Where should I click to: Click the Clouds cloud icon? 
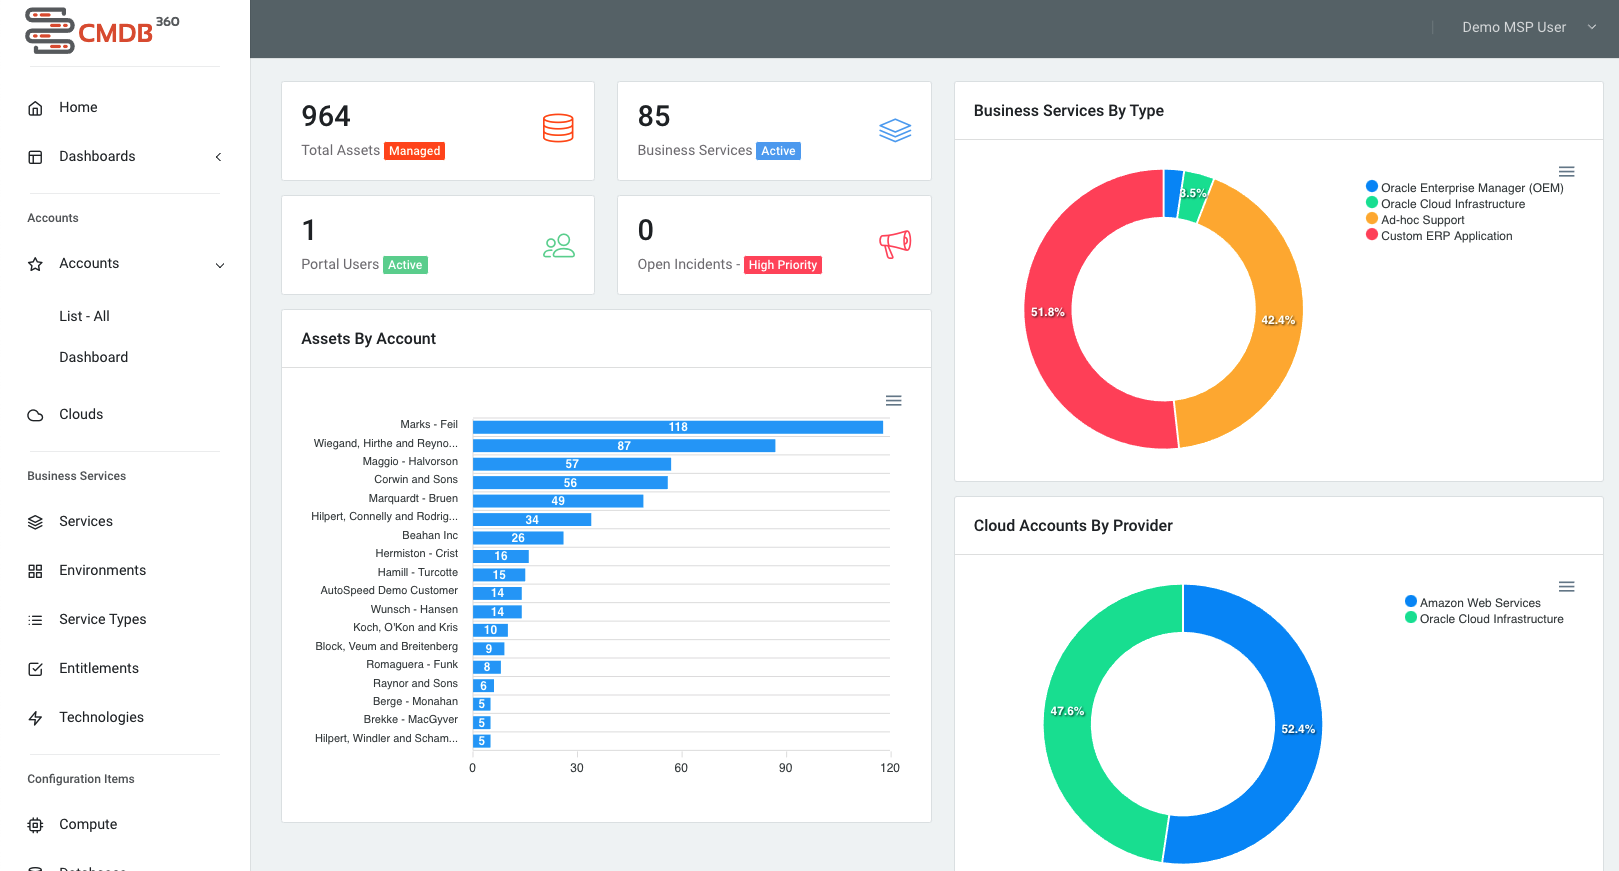coord(35,415)
